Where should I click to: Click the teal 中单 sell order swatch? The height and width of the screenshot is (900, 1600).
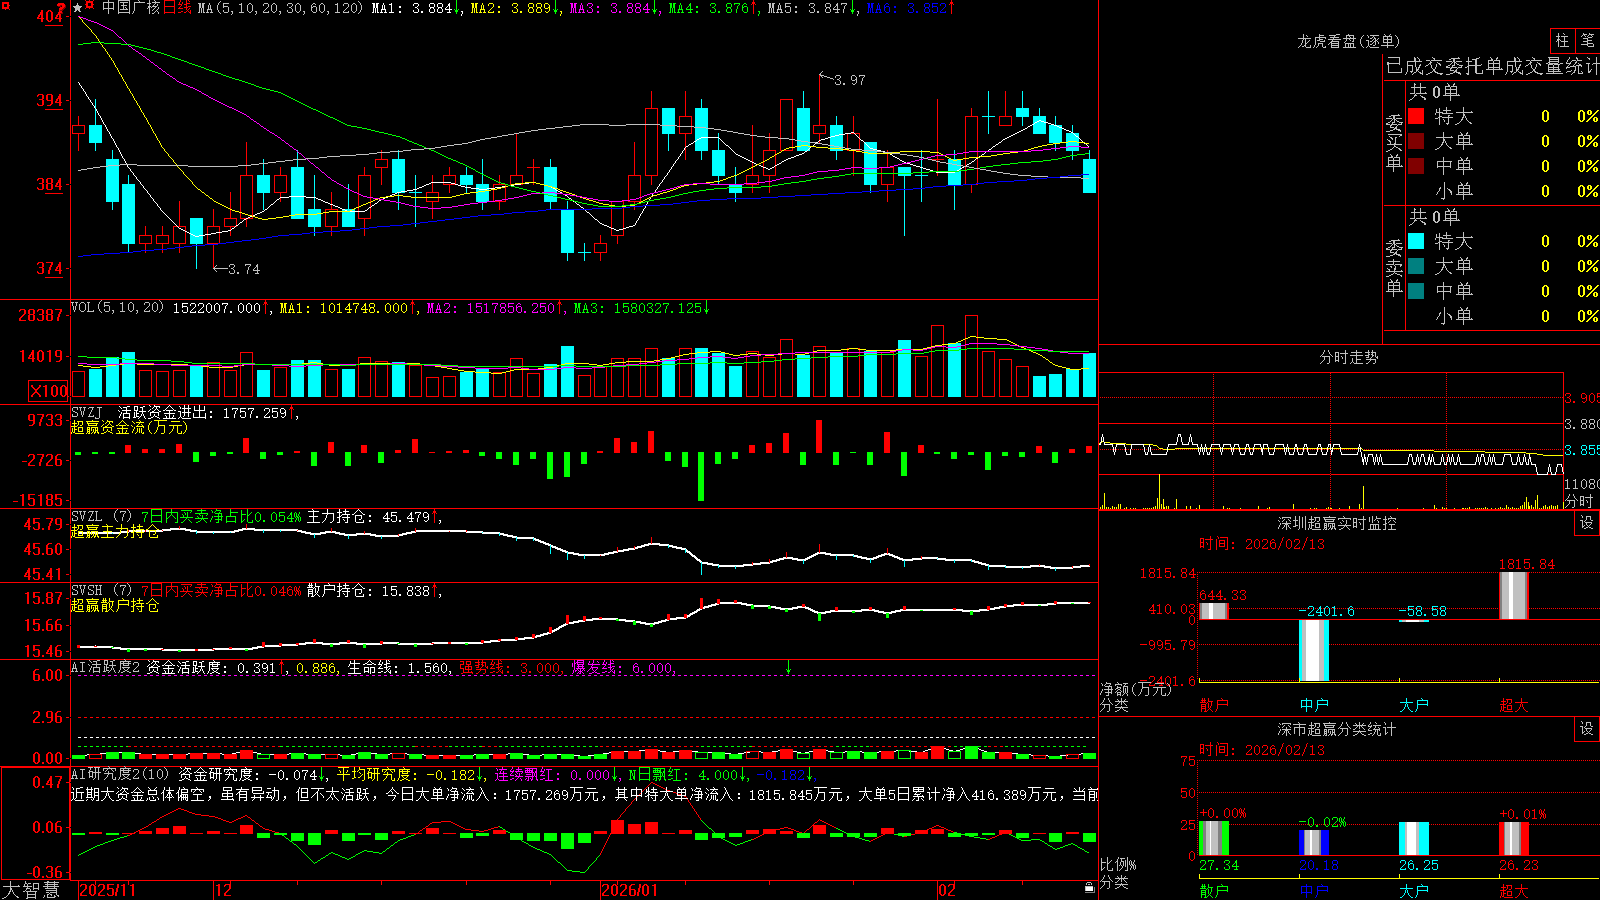pyautogui.click(x=1416, y=291)
